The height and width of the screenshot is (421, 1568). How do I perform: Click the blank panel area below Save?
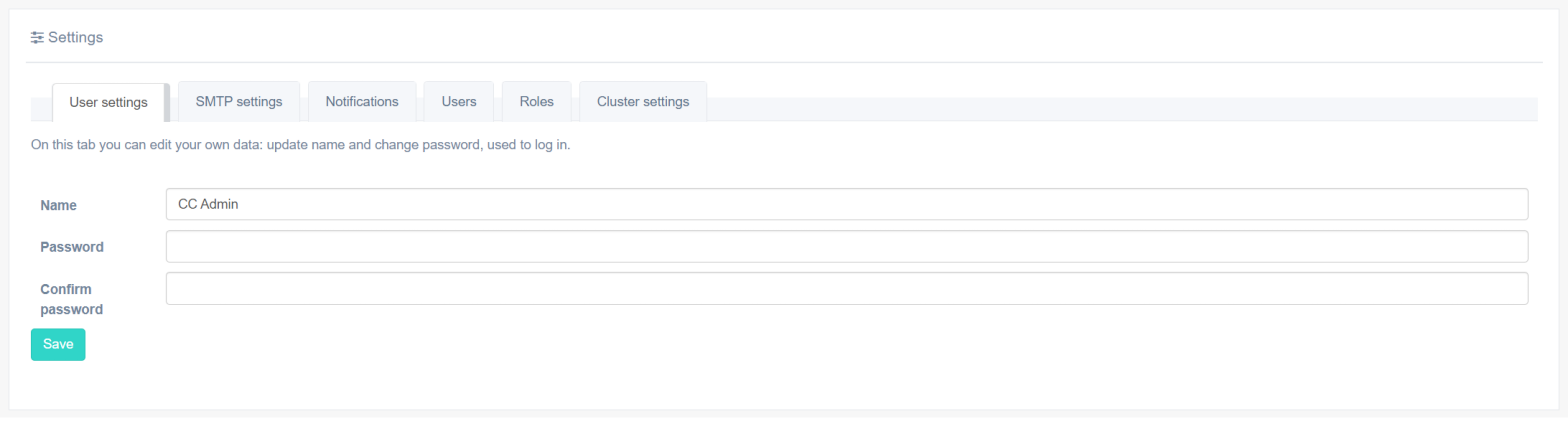pos(700,385)
